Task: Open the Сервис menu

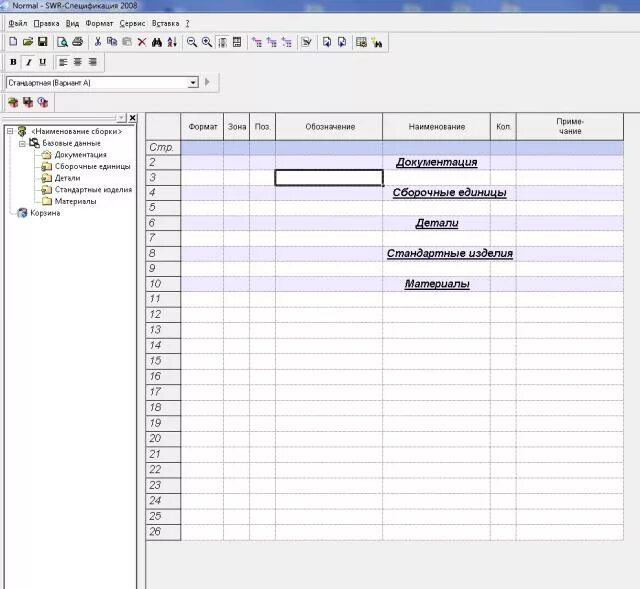Action: click(x=132, y=24)
